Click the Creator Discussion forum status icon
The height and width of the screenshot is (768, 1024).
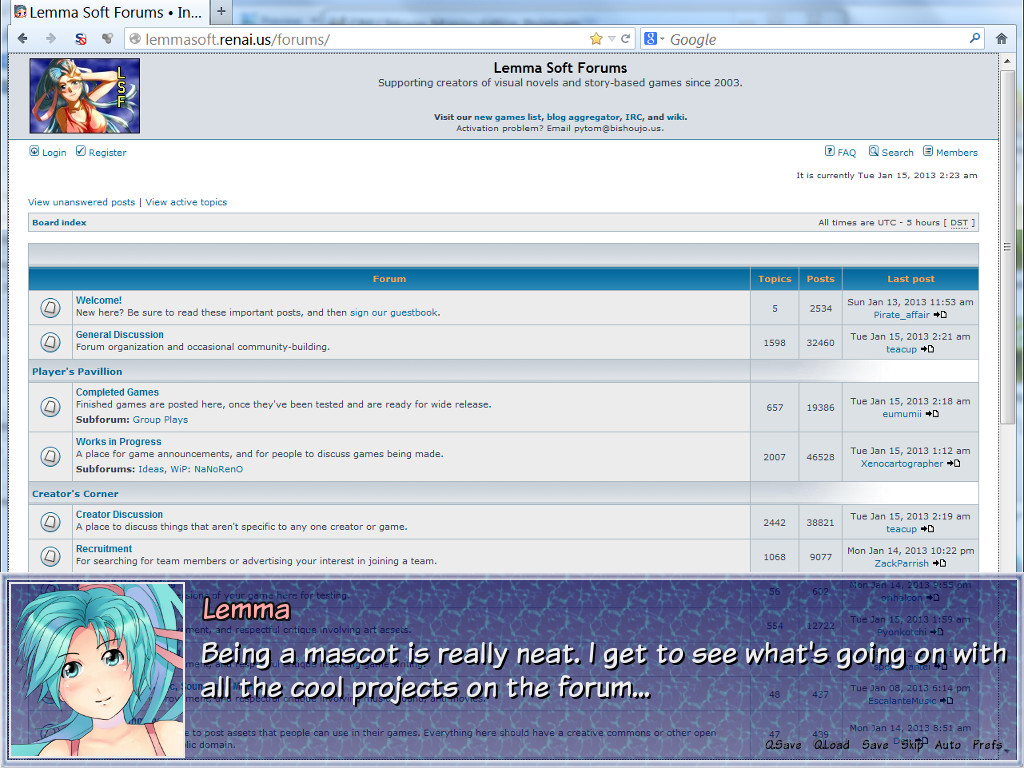pos(50,522)
